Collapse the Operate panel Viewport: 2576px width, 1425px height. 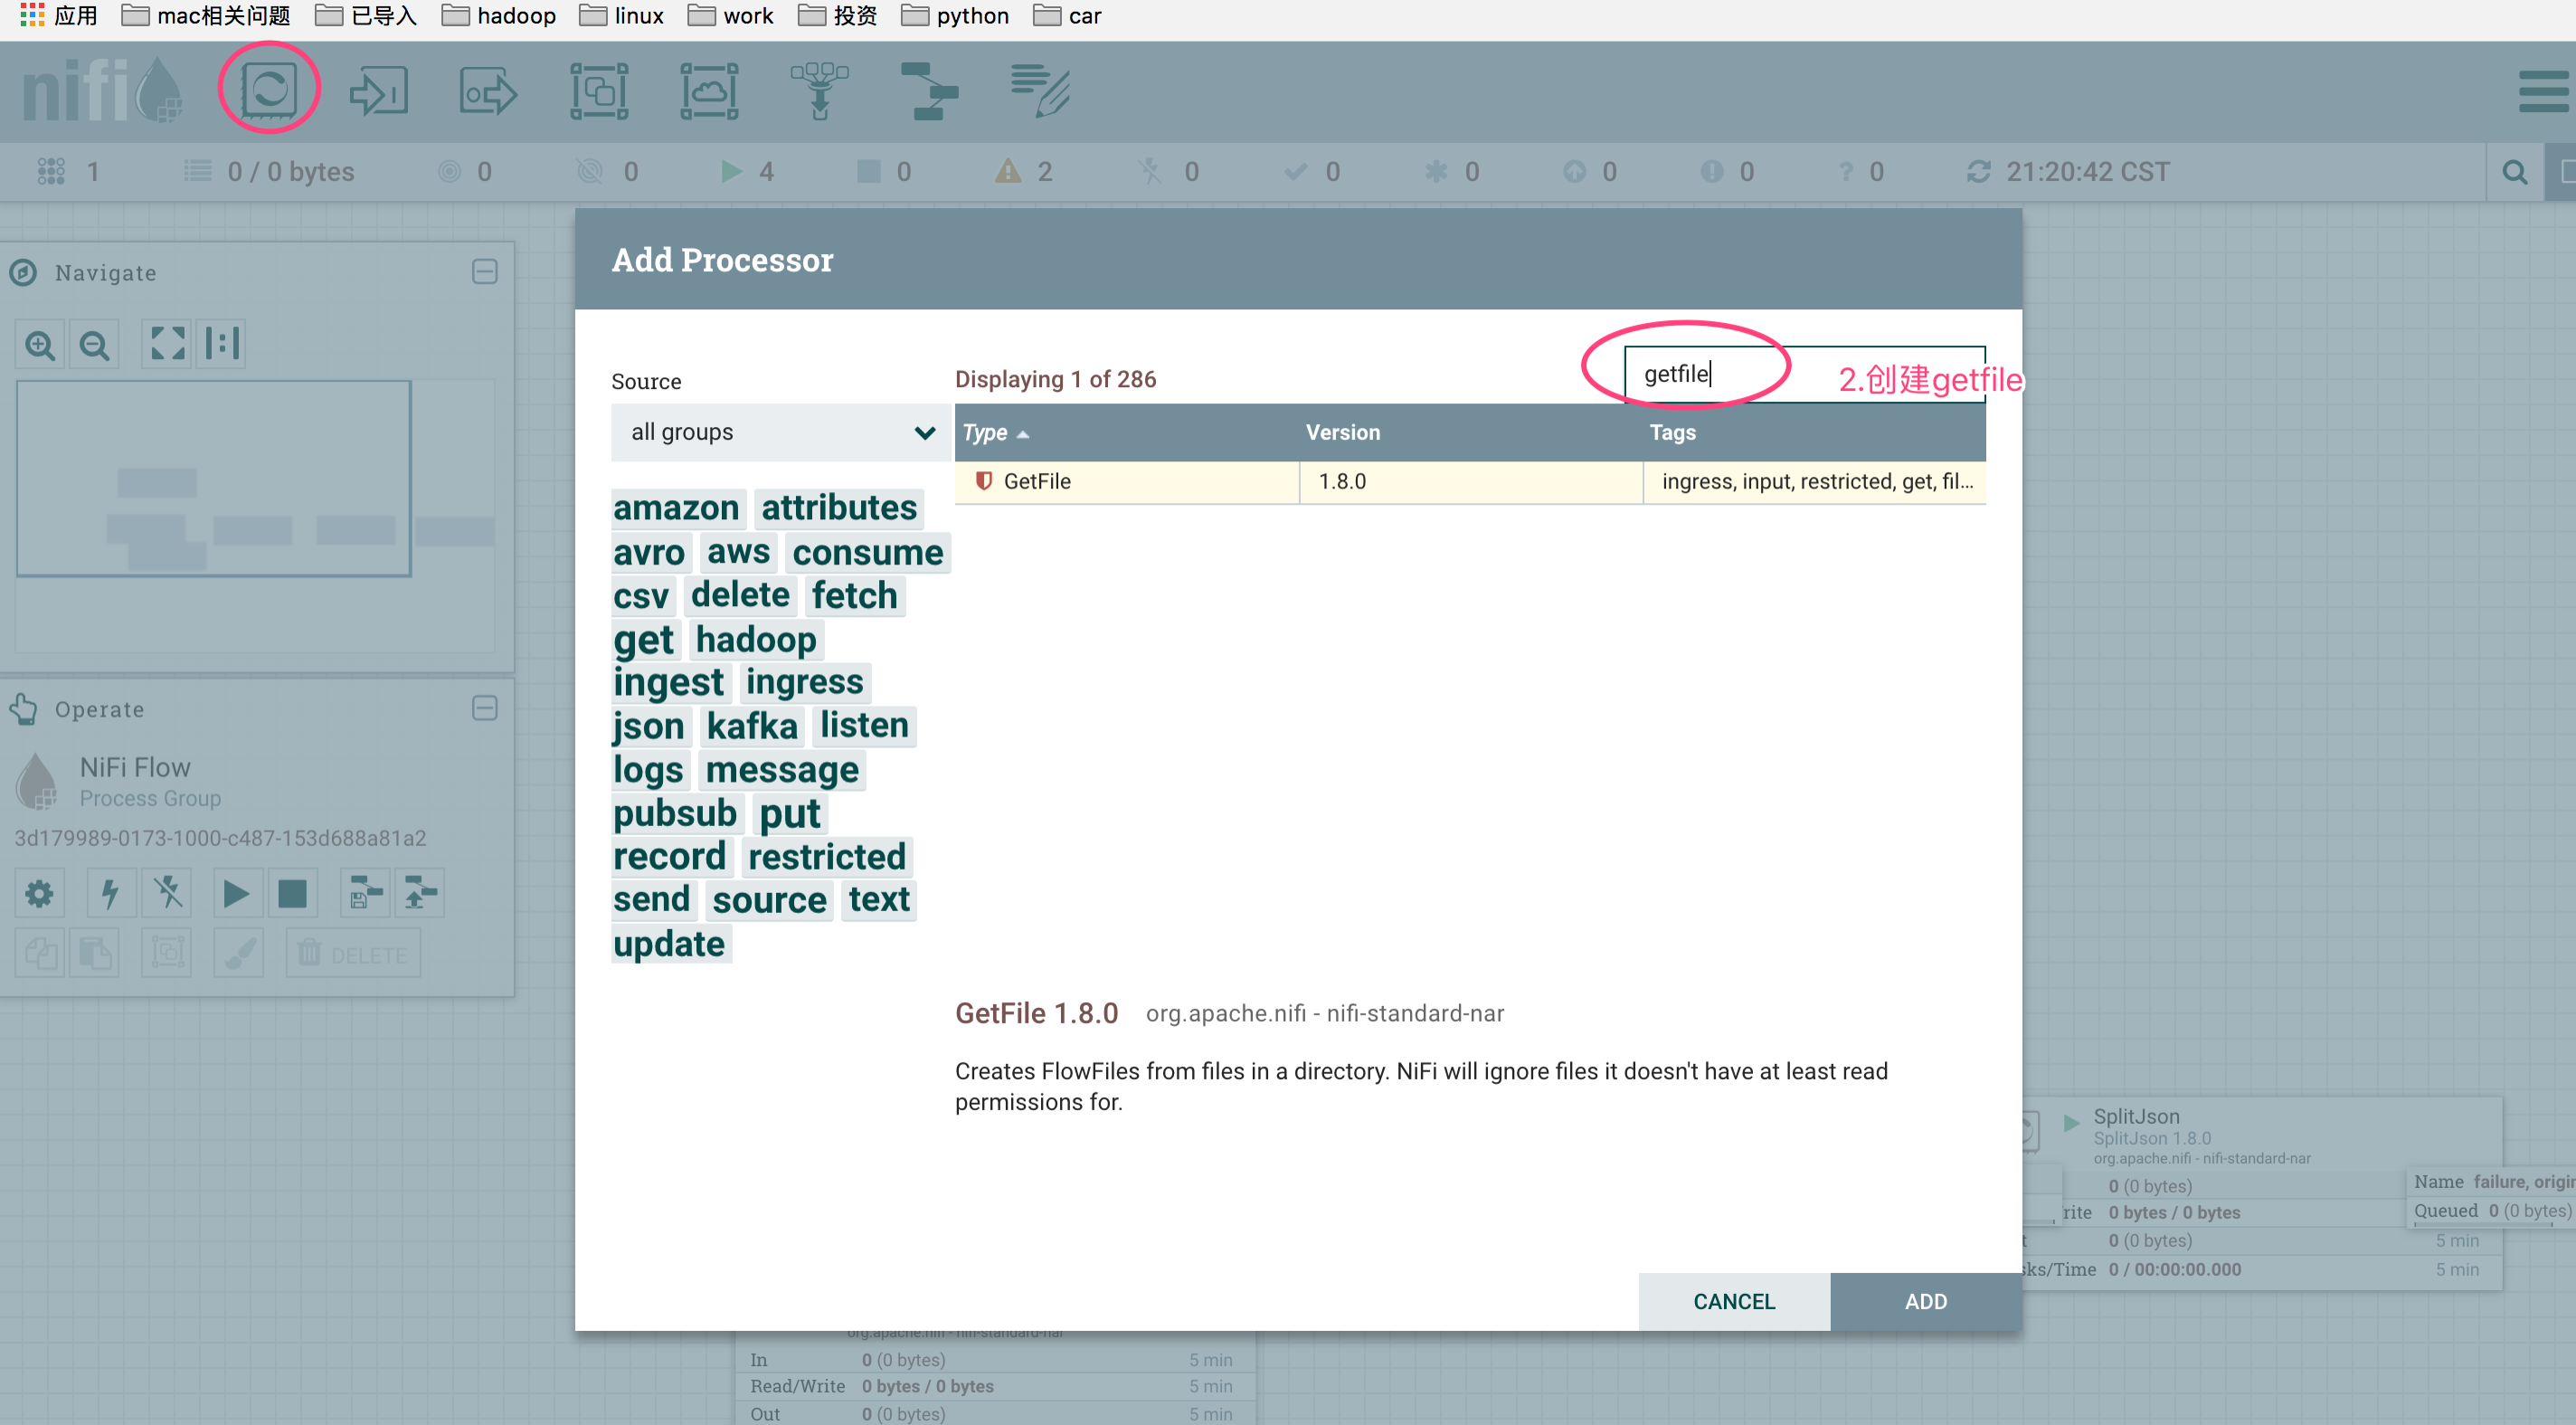tap(484, 709)
